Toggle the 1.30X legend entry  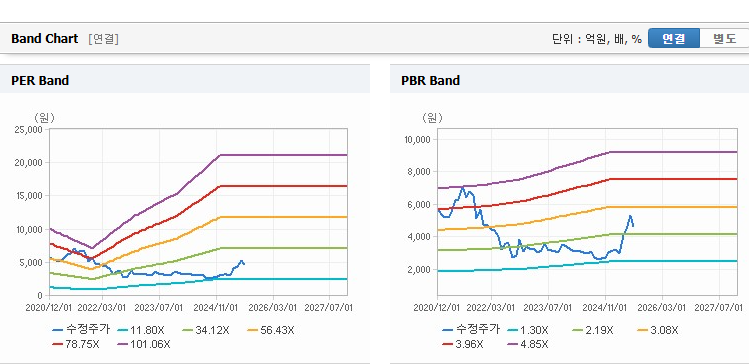pyautogui.click(x=528, y=330)
